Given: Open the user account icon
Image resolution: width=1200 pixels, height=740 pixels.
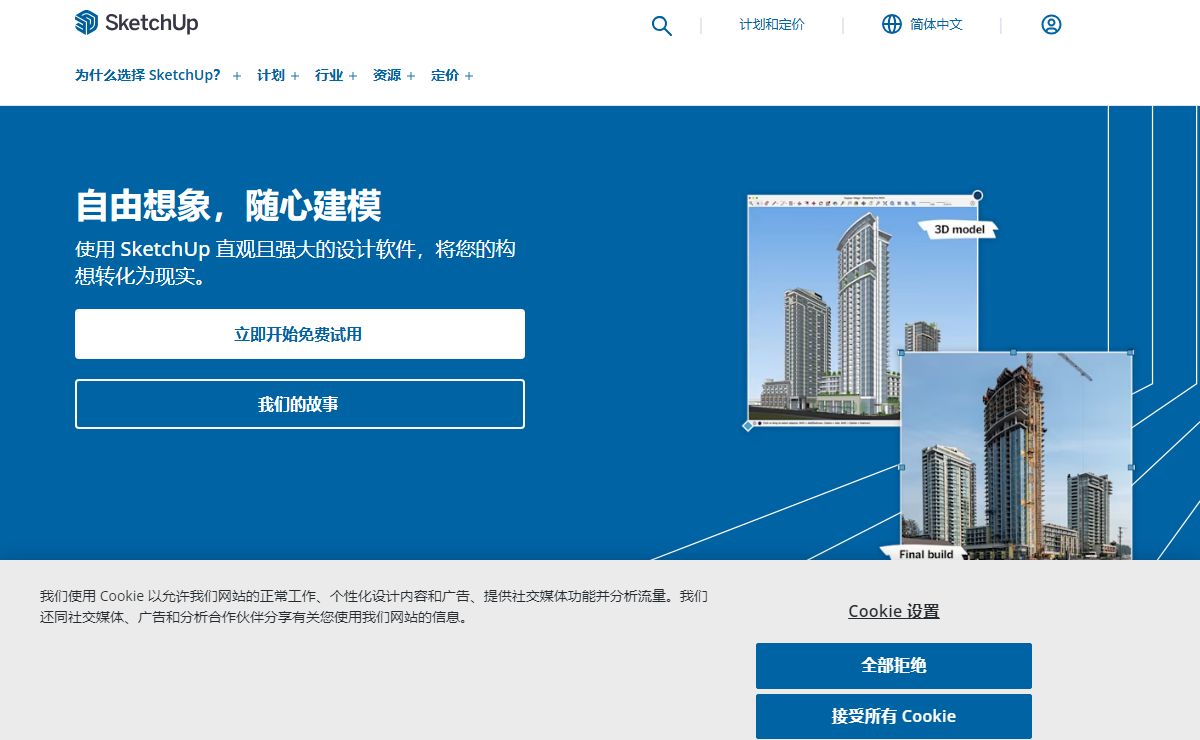Looking at the screenshot, I should tap(1051, 24).
